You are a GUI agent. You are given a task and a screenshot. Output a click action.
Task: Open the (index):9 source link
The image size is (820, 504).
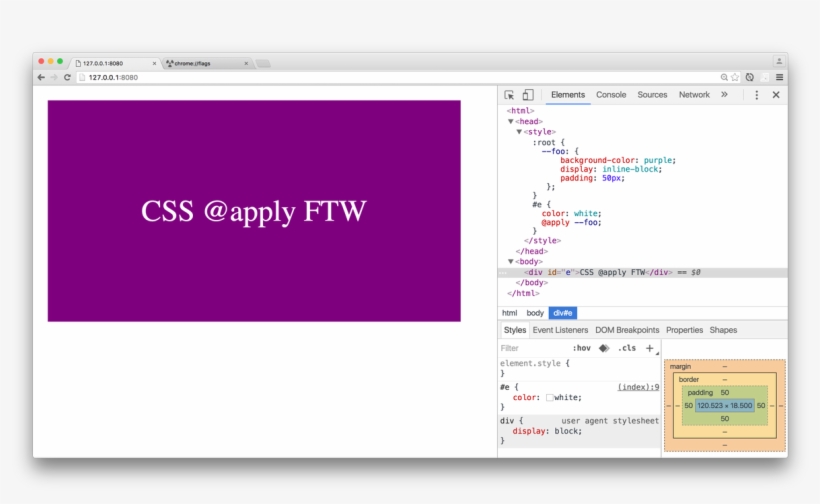tap(638, 386)
